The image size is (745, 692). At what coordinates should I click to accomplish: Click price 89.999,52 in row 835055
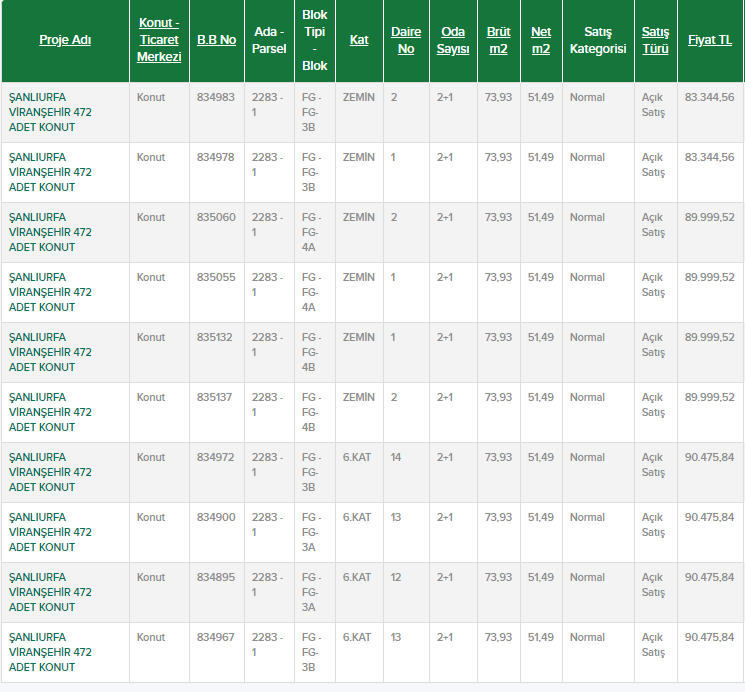tap(709, 277)
